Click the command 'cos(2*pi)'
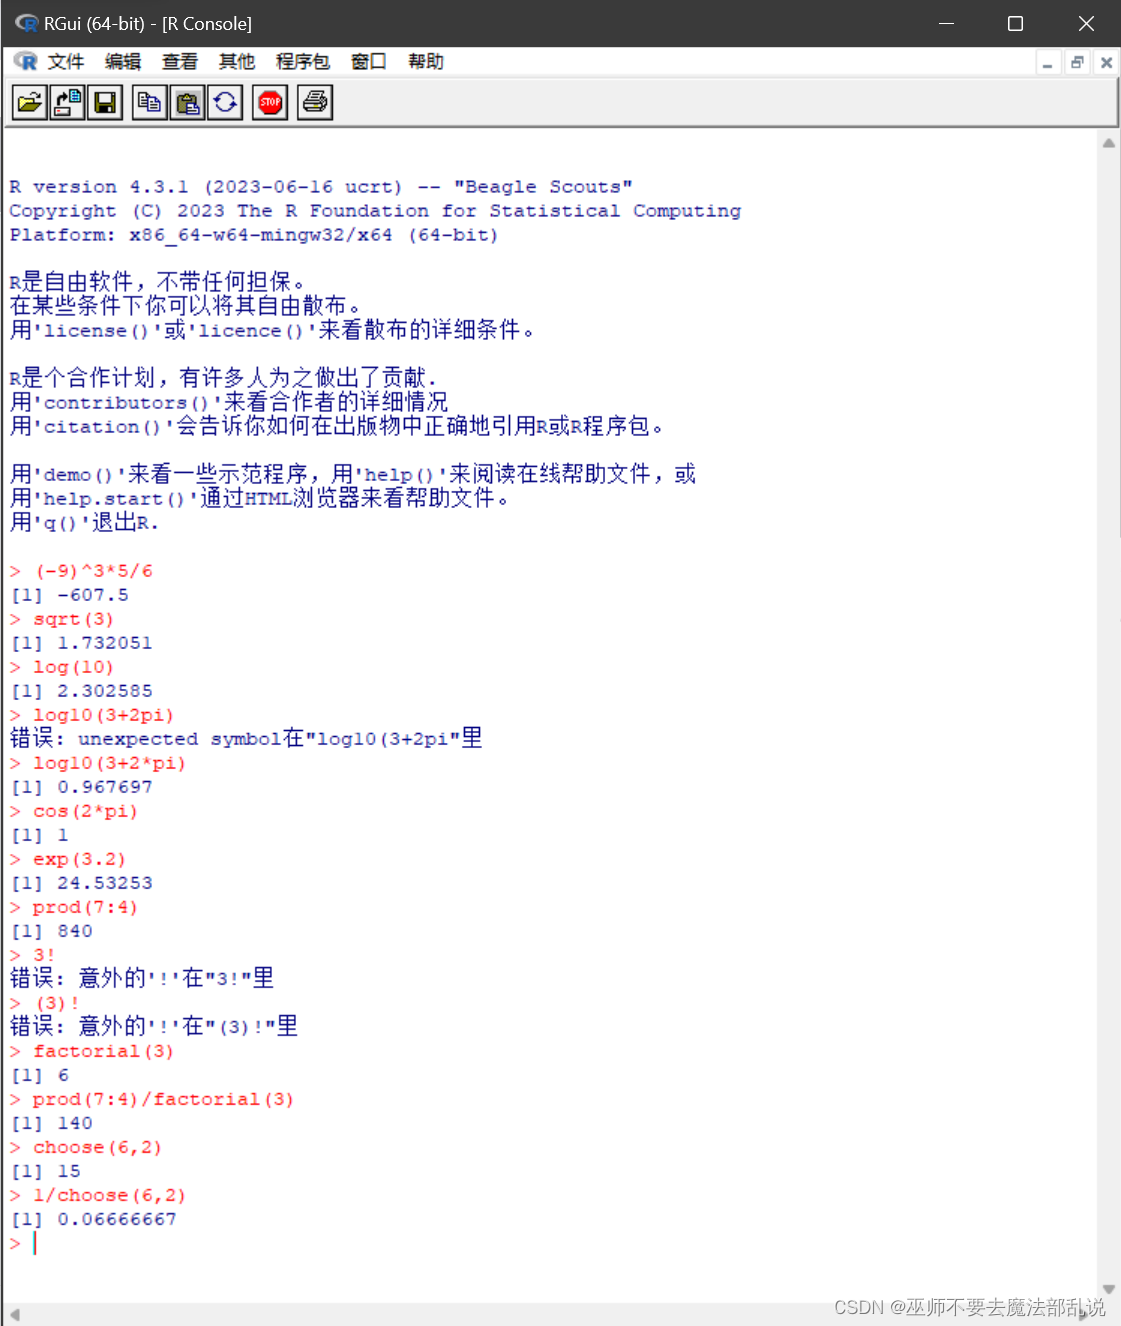Viewport: 1121px width, 1326px height. [x=86, y=811]
